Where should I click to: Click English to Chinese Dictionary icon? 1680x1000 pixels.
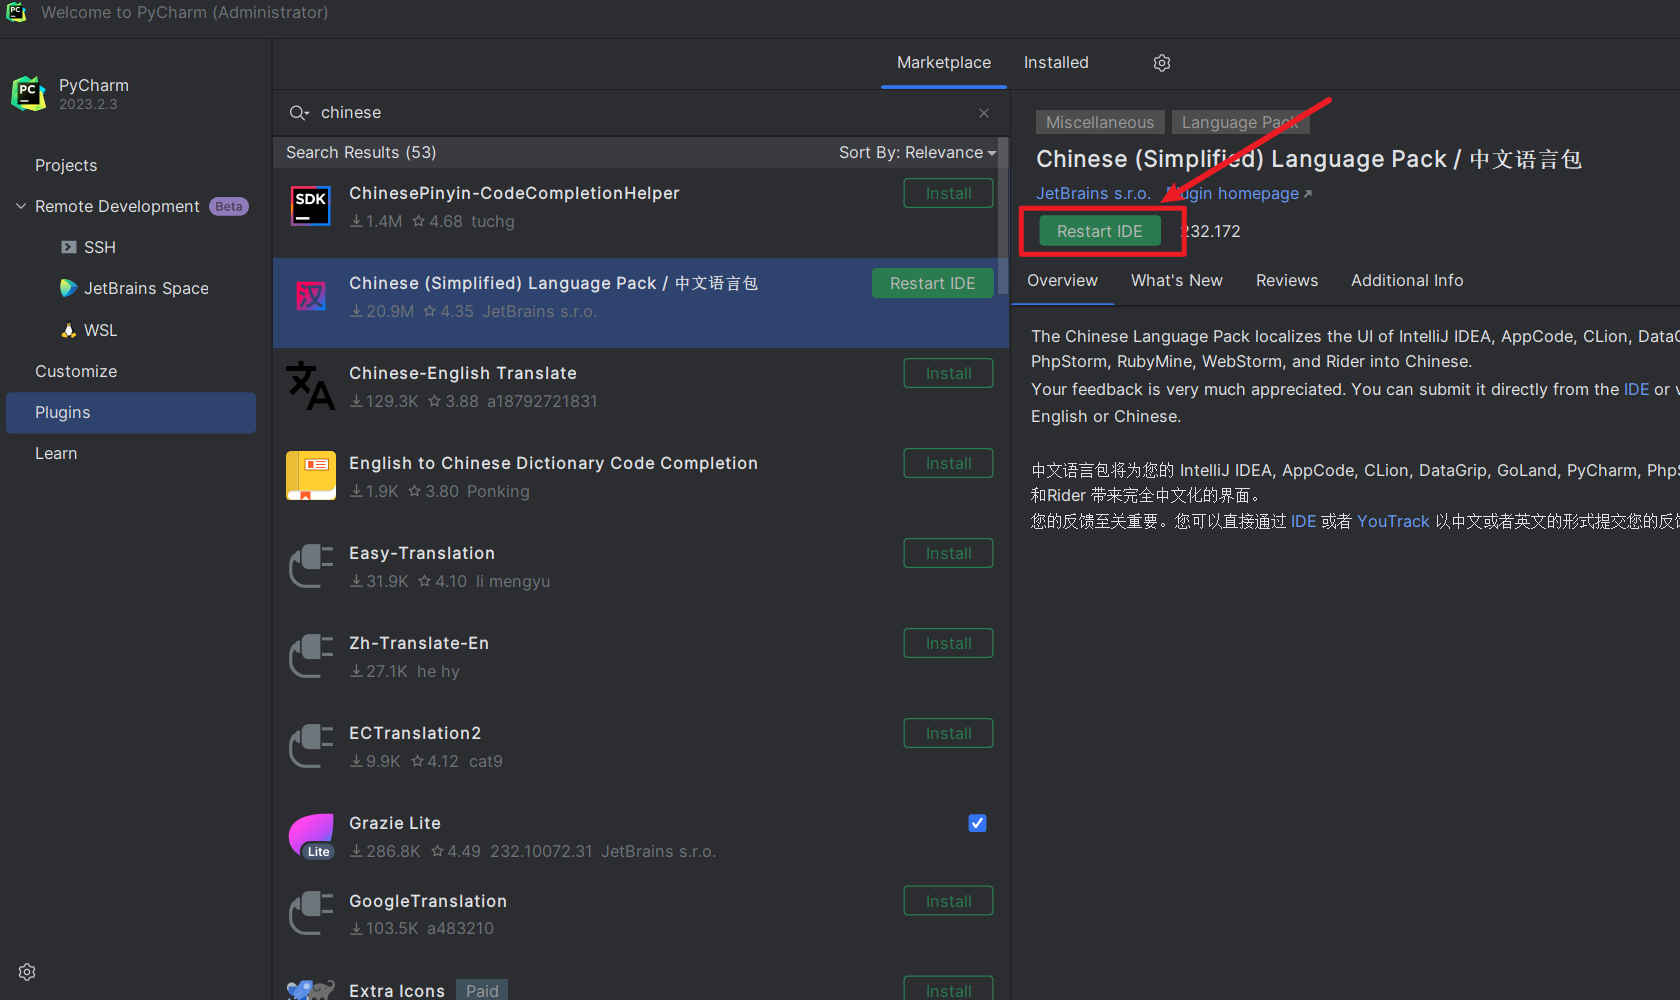[311, 476]
